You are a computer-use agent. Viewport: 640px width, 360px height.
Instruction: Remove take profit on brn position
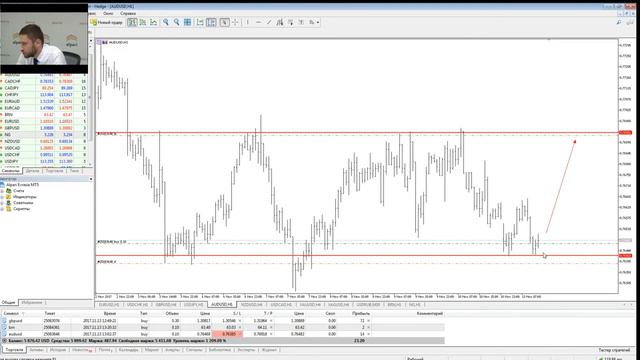click(x=271, y=327)
